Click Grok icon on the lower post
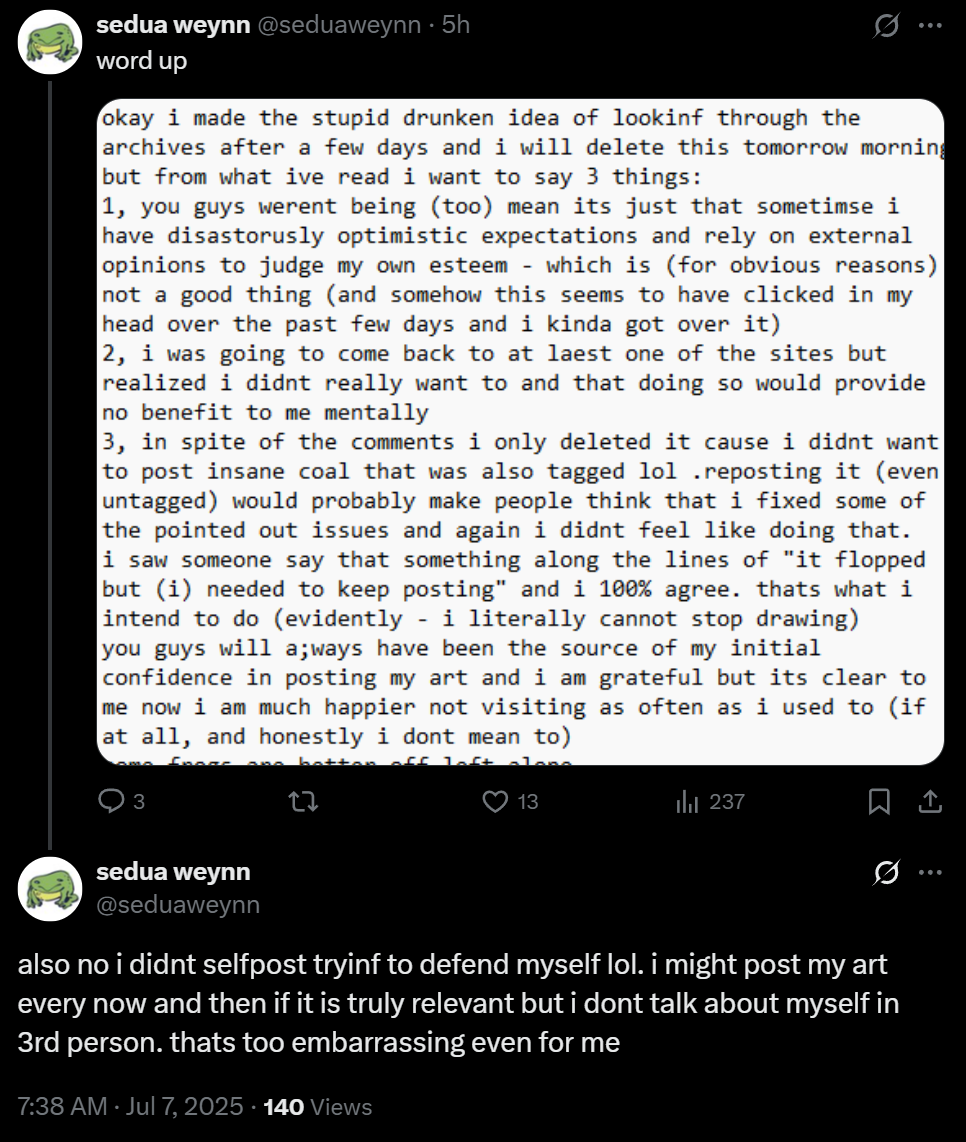The image size is (966, 1142). point(885,873)
